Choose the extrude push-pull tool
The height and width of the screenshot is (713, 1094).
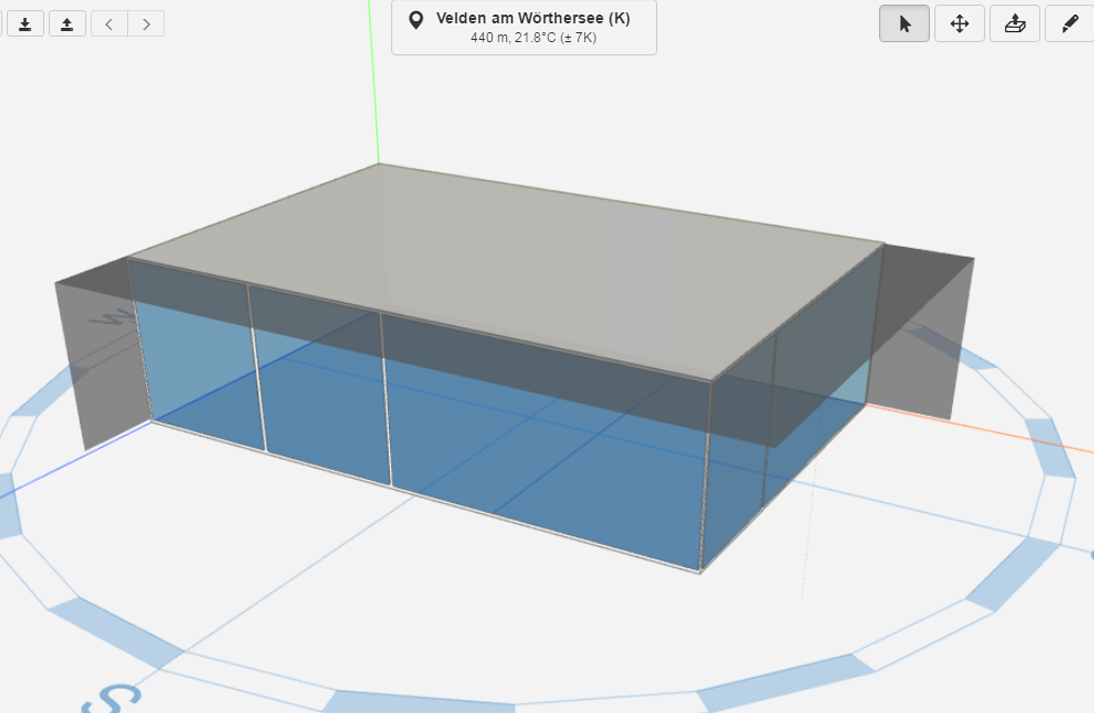pyautogui.click(x=1014, y=24)
